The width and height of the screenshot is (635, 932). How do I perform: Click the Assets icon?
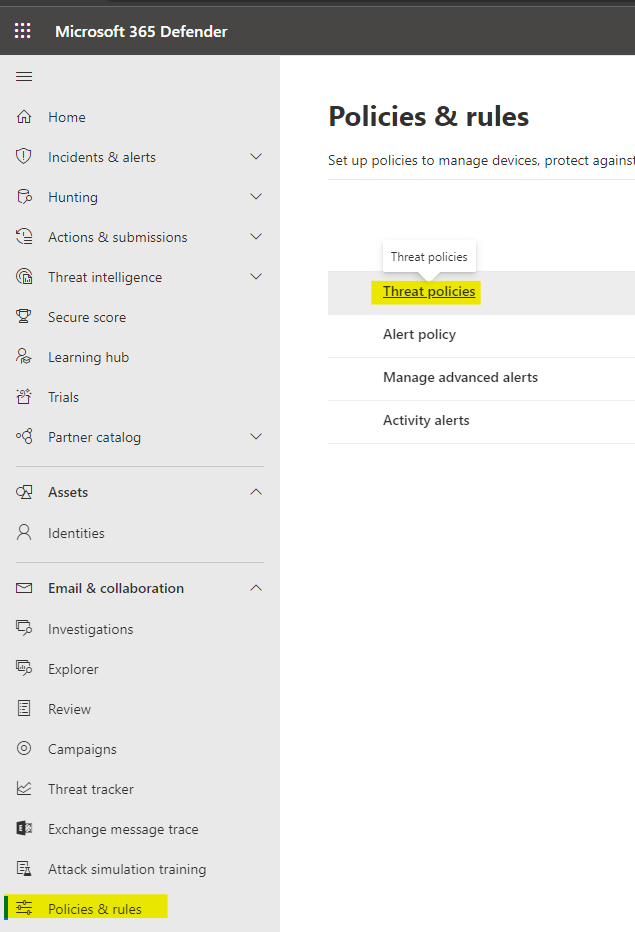pos(24,492)
